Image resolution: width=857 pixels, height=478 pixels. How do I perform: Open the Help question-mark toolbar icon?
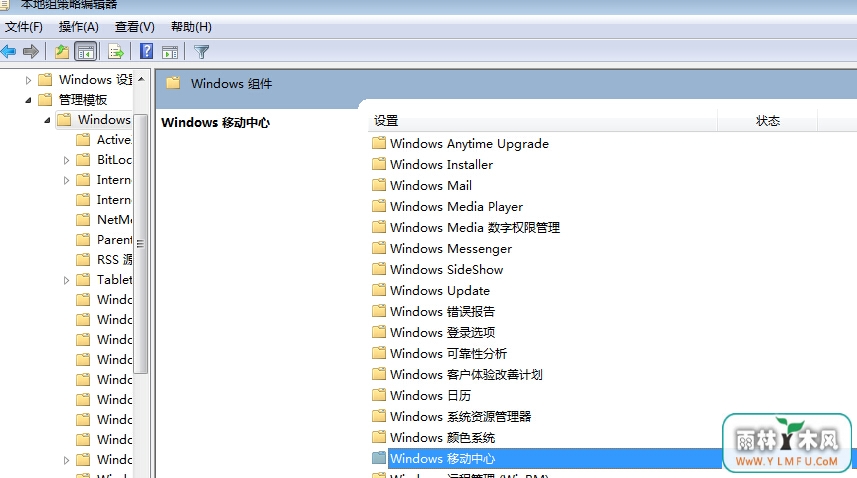click(146, 51)
